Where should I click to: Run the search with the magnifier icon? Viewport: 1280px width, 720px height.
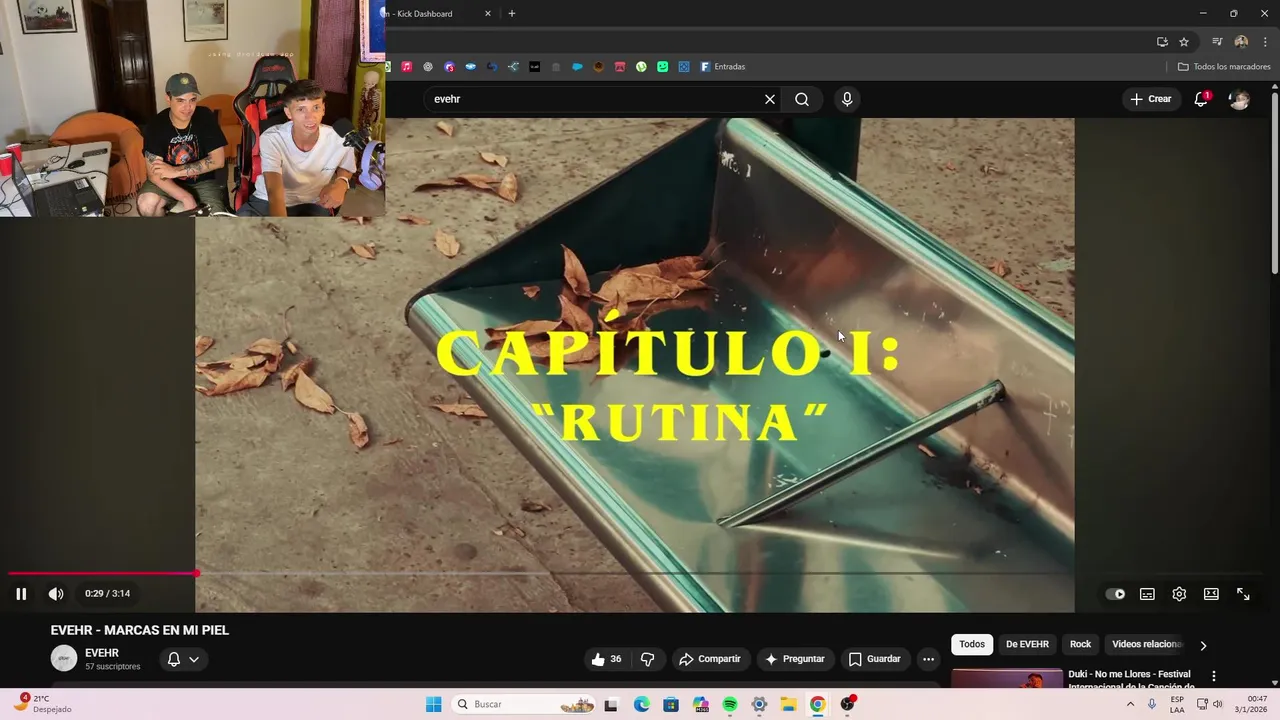pyautogui.click(x=802, y=99)
